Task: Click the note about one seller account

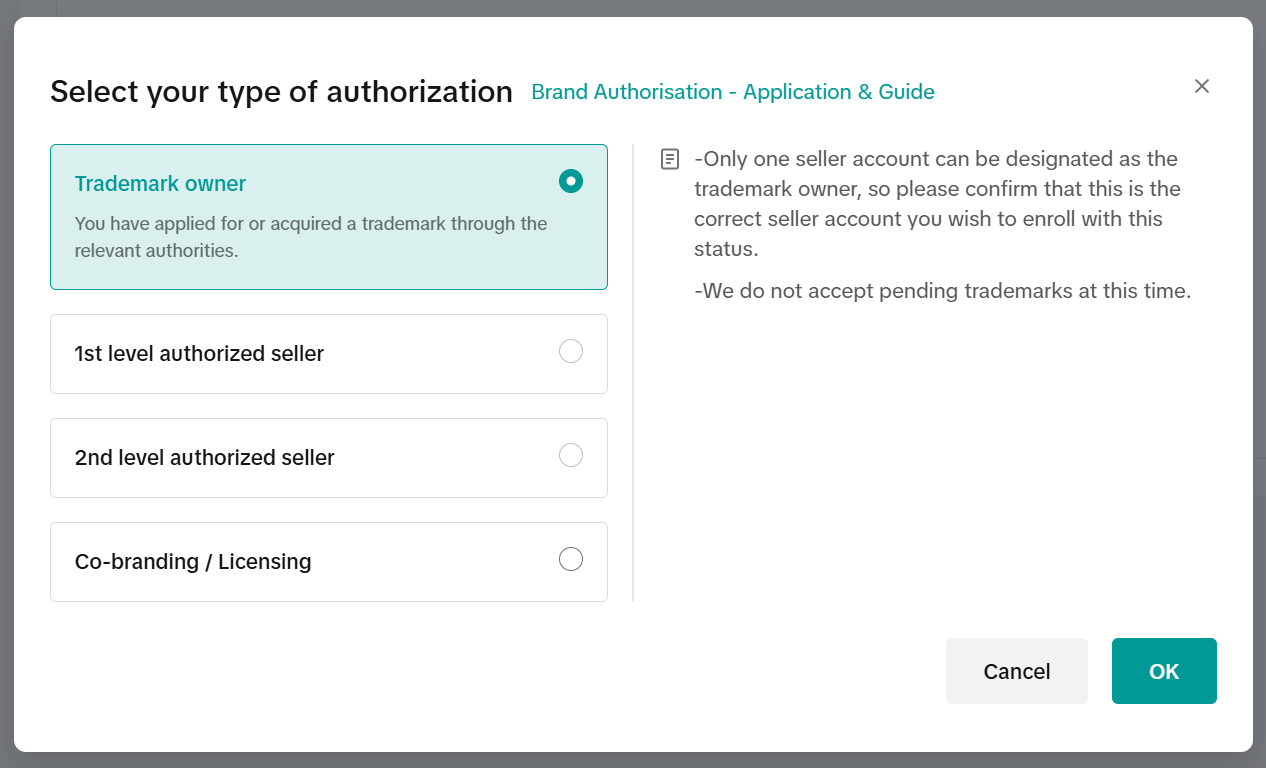Action: coord(936,204)
